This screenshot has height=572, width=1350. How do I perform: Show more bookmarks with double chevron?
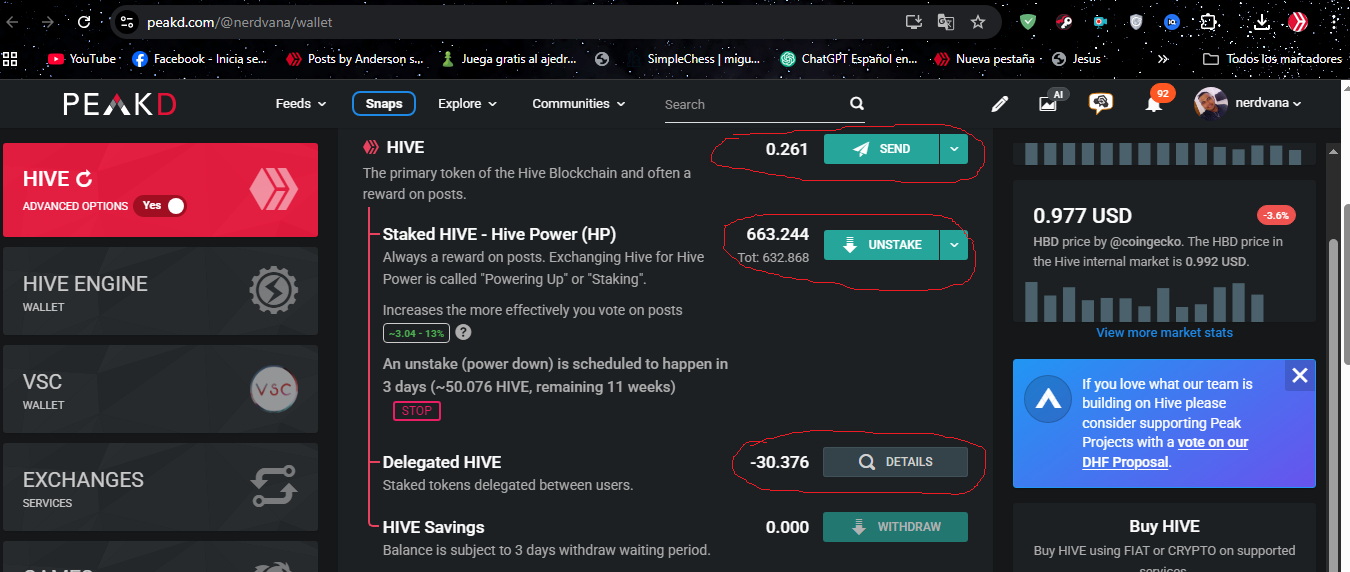point(1163,59)
